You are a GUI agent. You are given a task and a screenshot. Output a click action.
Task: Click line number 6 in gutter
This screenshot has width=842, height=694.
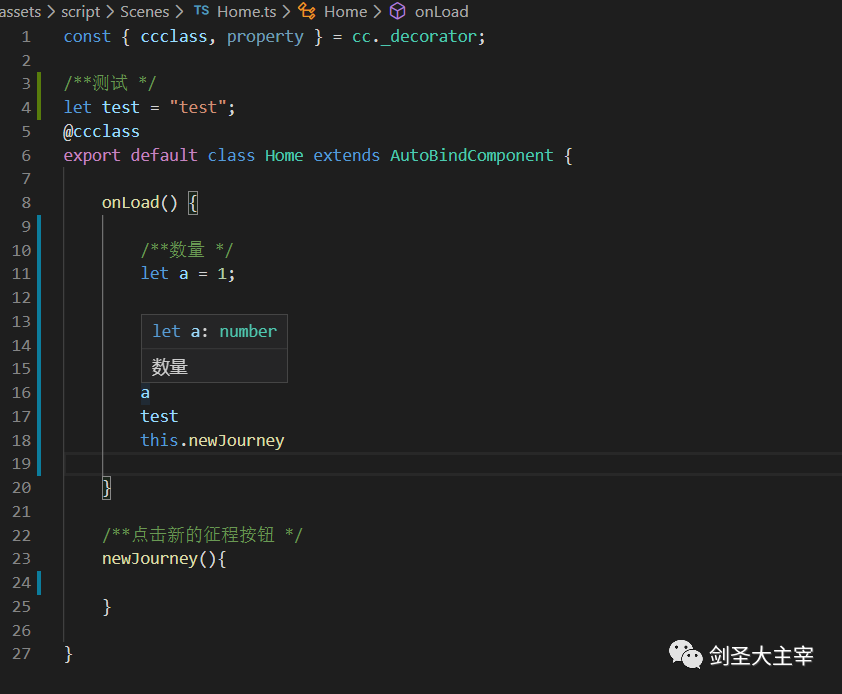tap(26, 156)
